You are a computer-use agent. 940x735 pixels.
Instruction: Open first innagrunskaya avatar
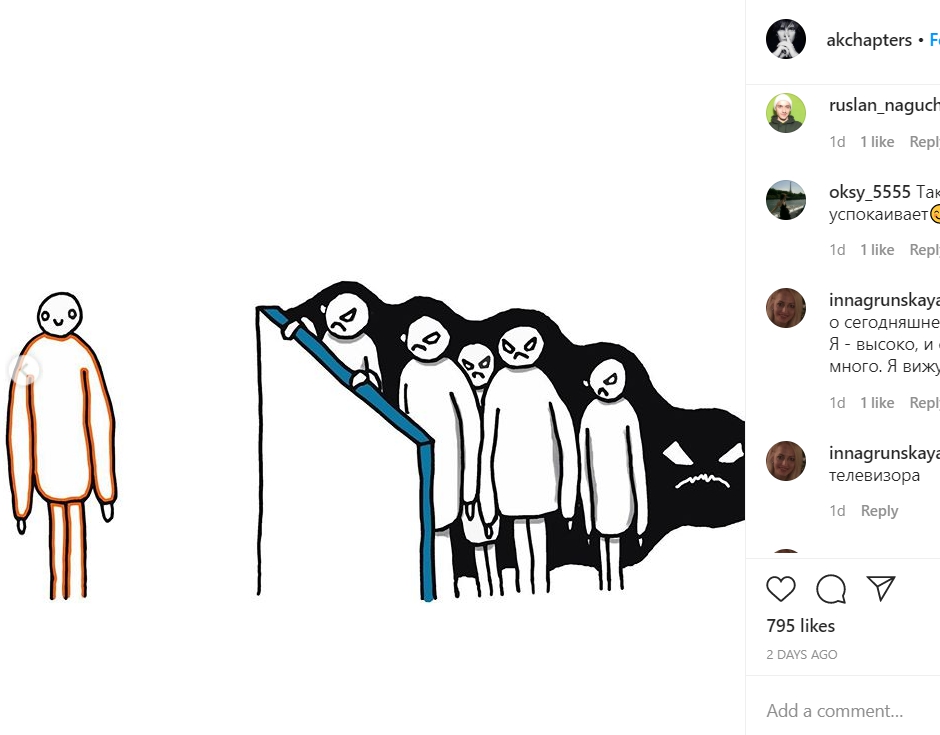[x=785, y=308]
